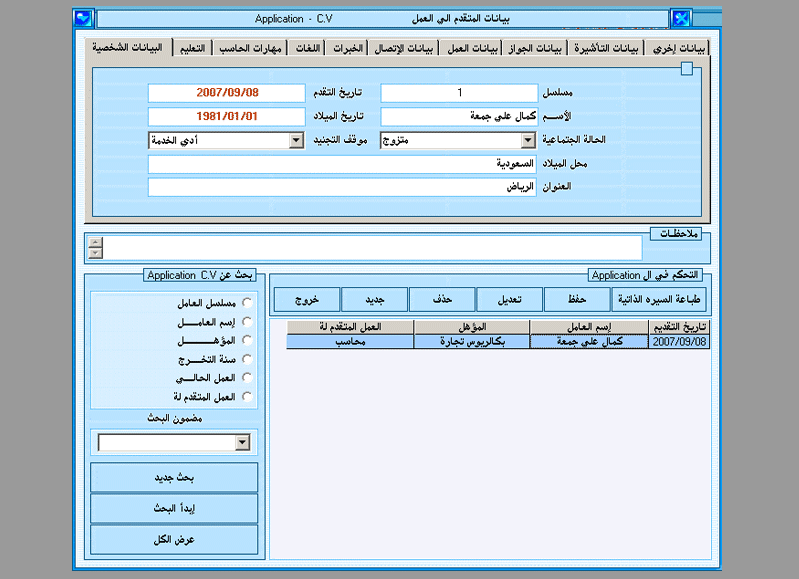Screen dimensions: 799x579
Task: Click the حذف delete button
Action: point(442,300)
